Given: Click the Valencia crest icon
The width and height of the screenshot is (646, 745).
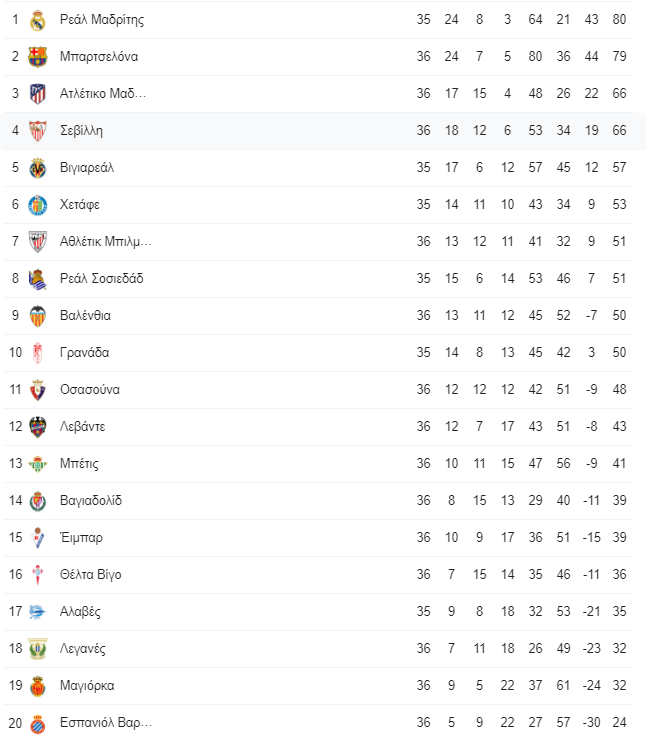Looking at the screenshot, I should (x=38, y=316).
